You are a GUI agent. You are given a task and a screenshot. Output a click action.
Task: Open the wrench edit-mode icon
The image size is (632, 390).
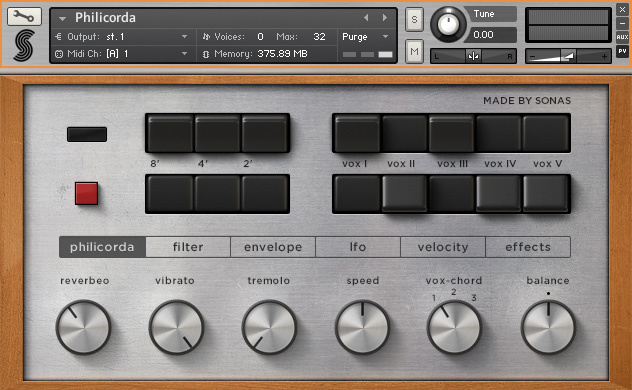(x=24, y=17)
